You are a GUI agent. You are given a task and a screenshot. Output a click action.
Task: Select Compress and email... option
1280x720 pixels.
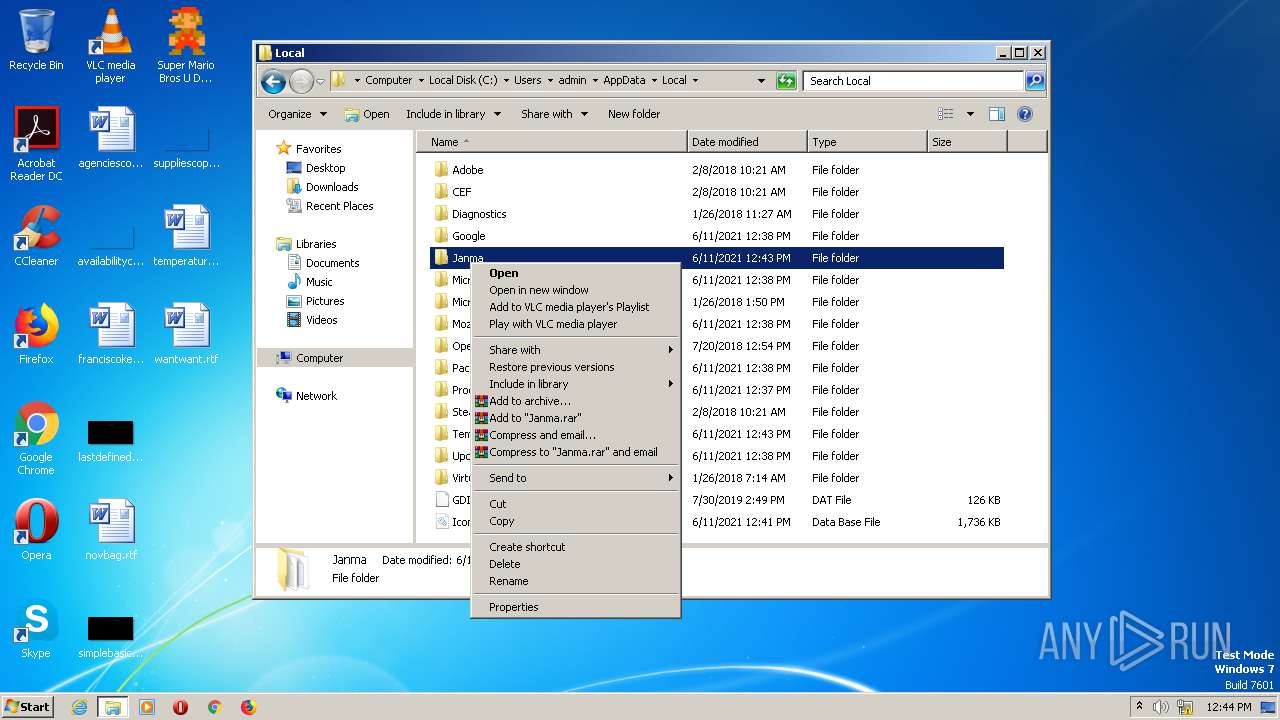576,435
